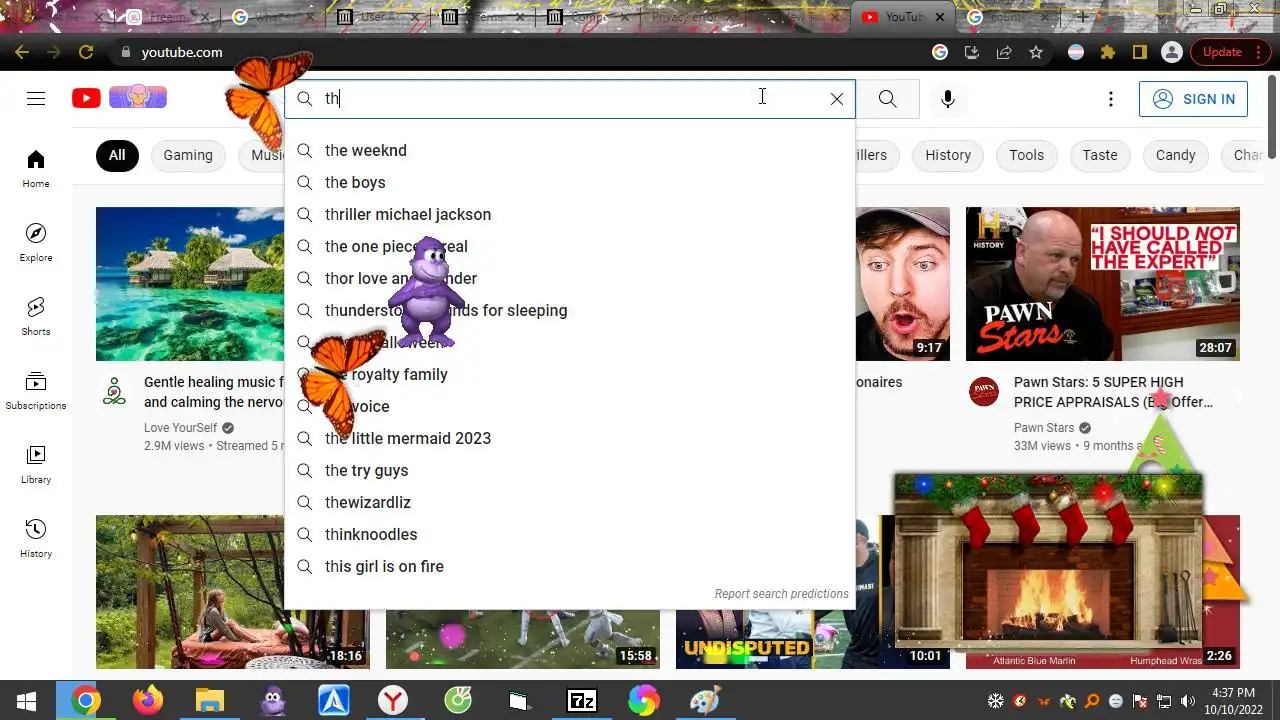
Task: Open Home in the YouTube sidebar
Action: click(x=36, y=168)
